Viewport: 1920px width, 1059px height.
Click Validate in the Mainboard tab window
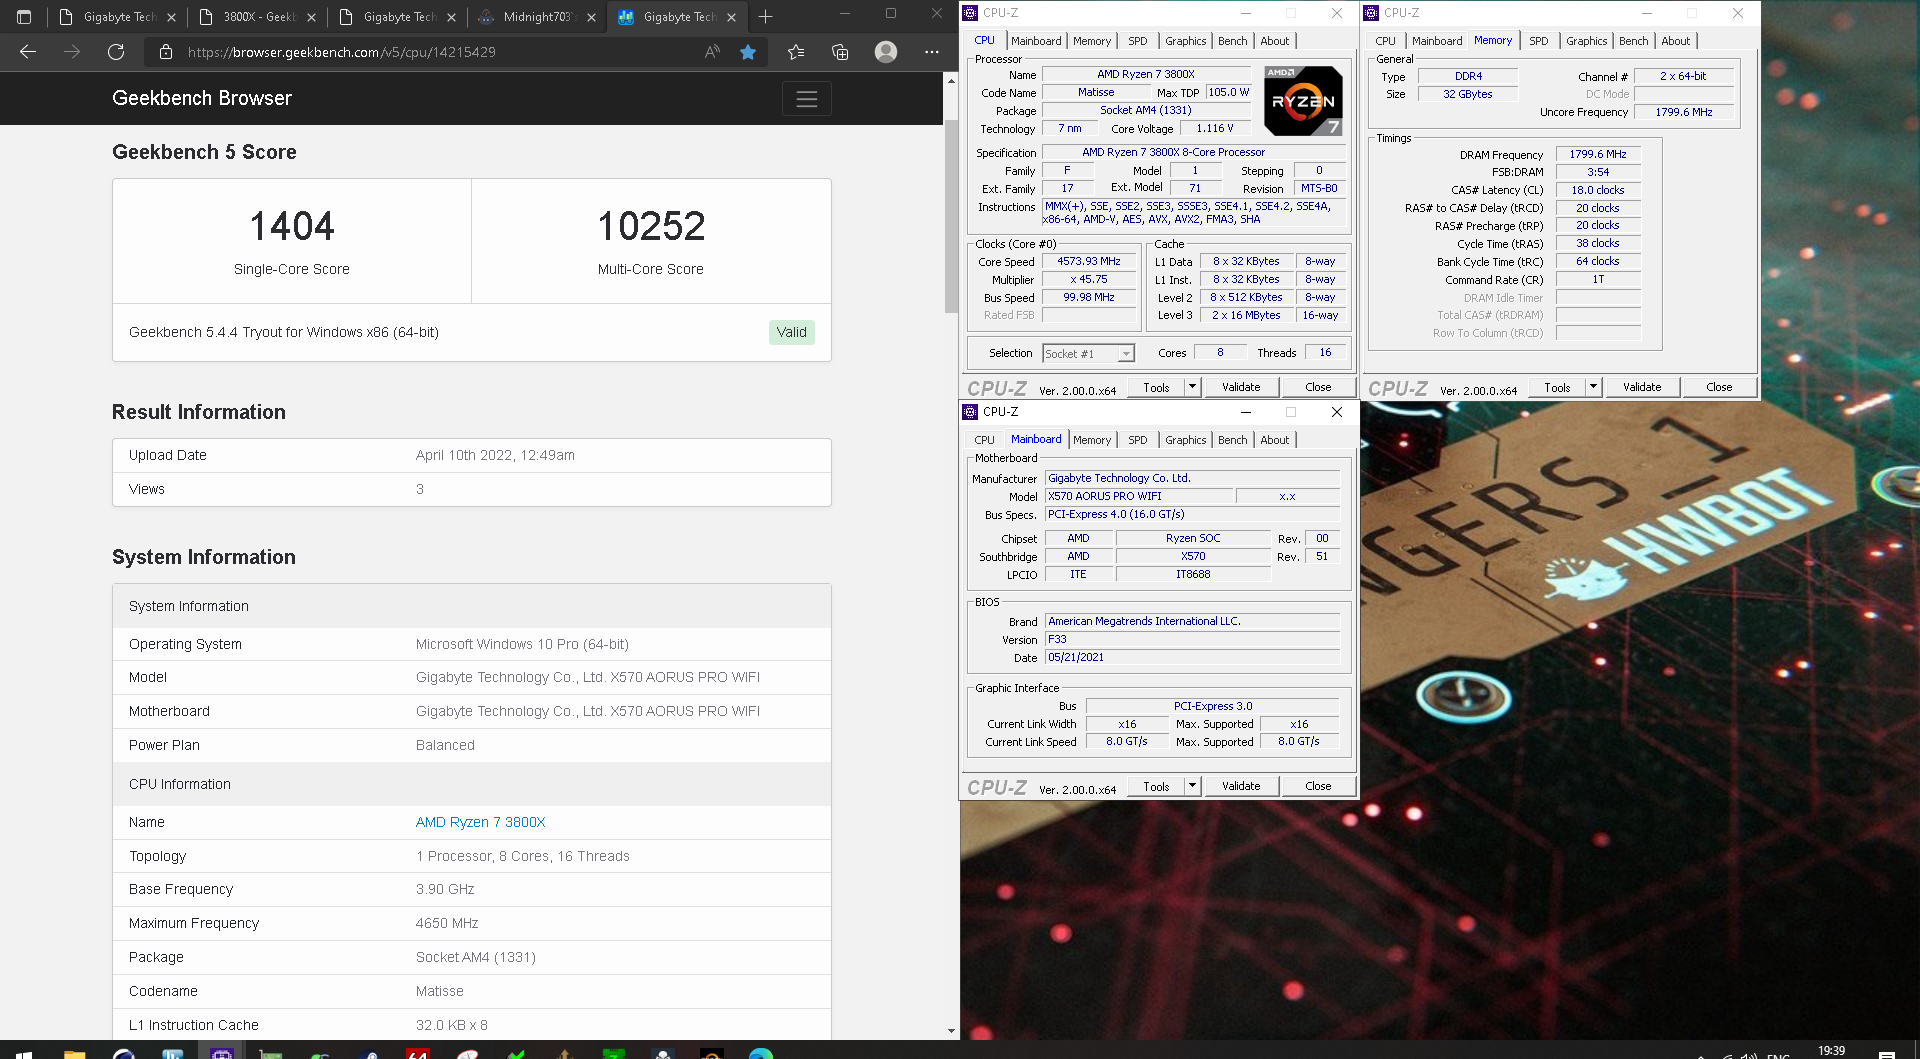click(1241, 786)
